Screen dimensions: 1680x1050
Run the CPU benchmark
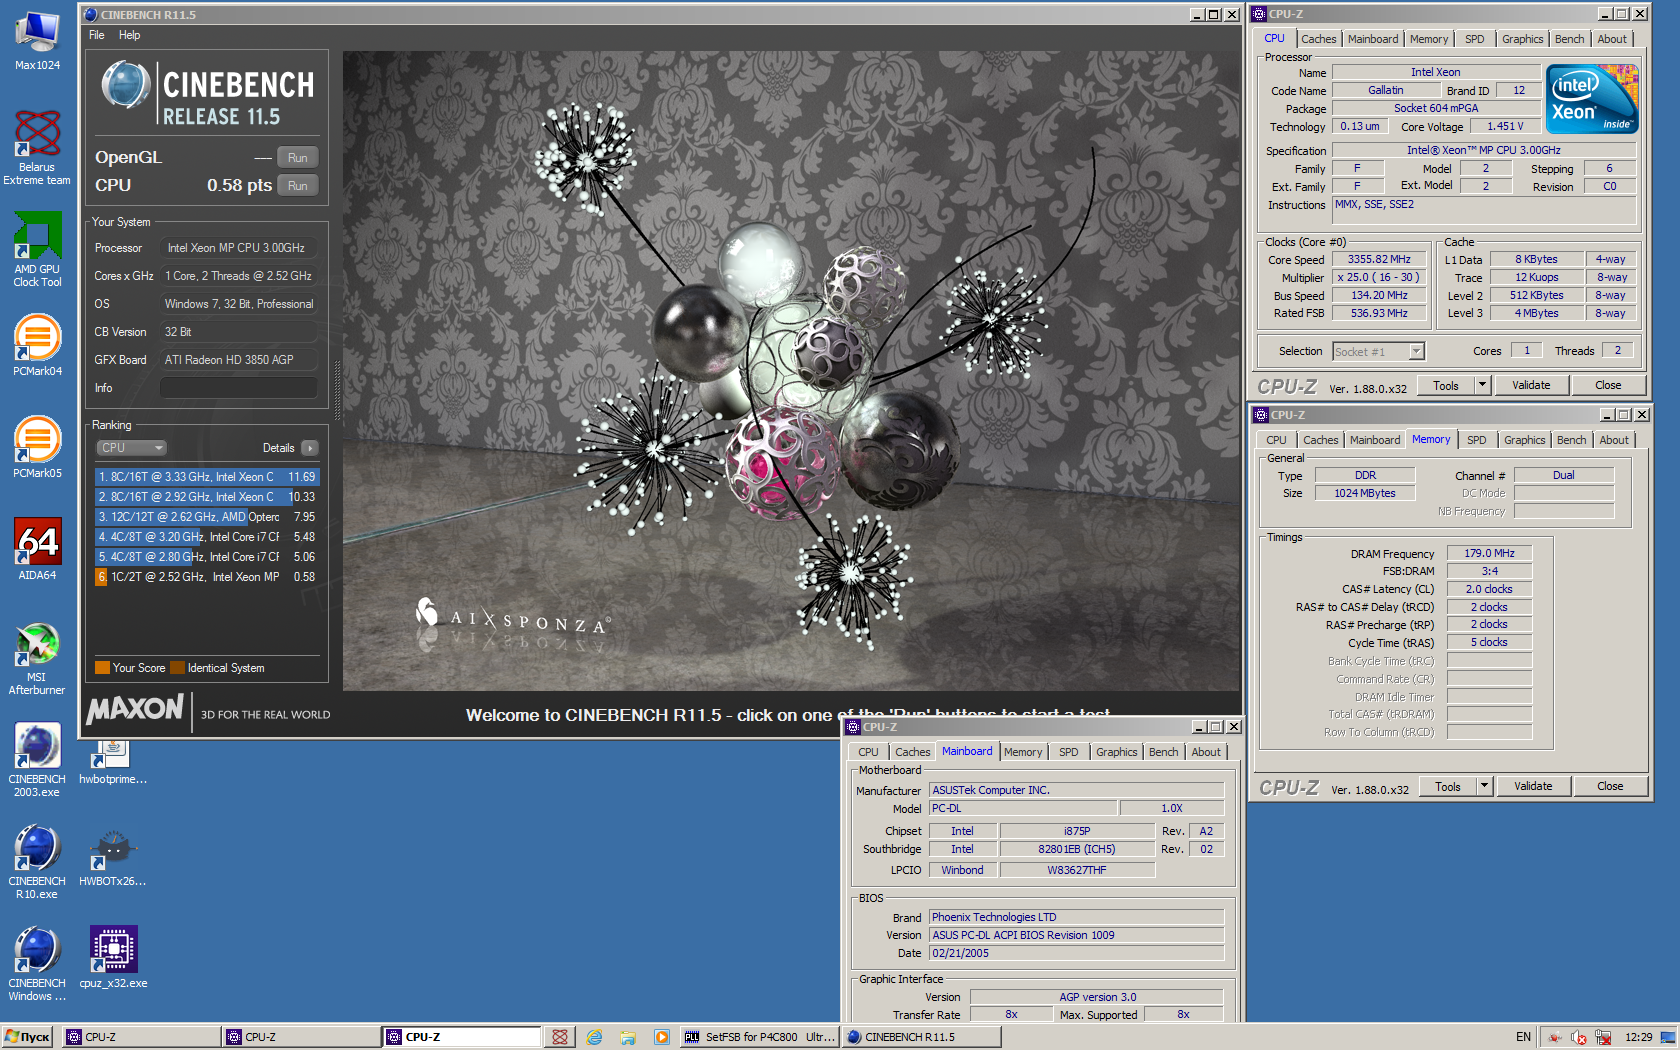point(297,186)
